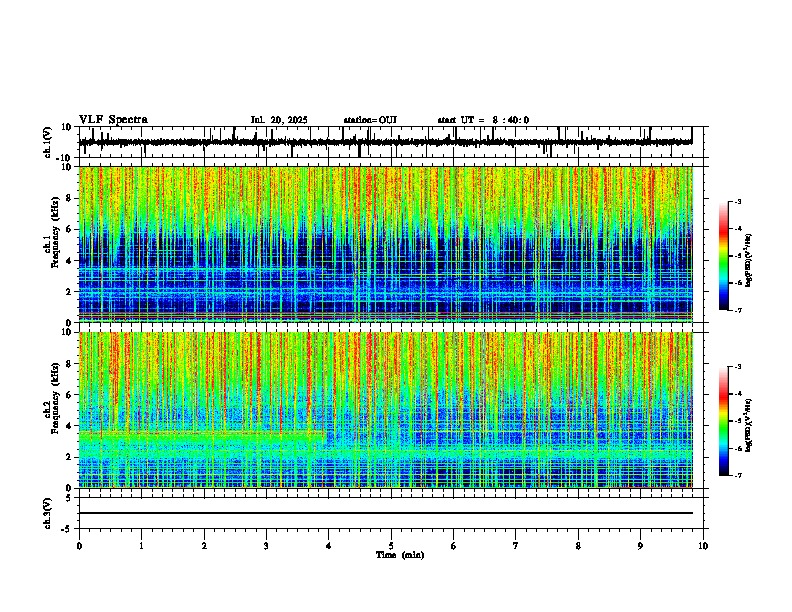The image size is (792, 612).
Task: Click the 'VLF Spectra' title text
Action: [x=113, y=120]
